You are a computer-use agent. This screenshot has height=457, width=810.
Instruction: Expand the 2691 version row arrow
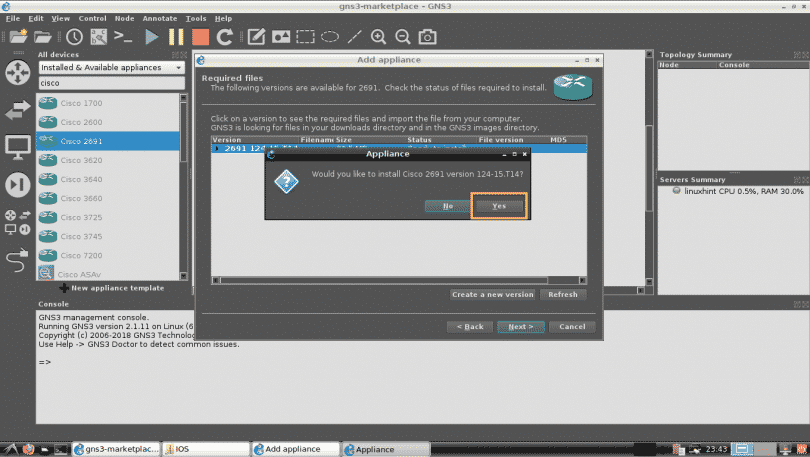click(217, 148)
